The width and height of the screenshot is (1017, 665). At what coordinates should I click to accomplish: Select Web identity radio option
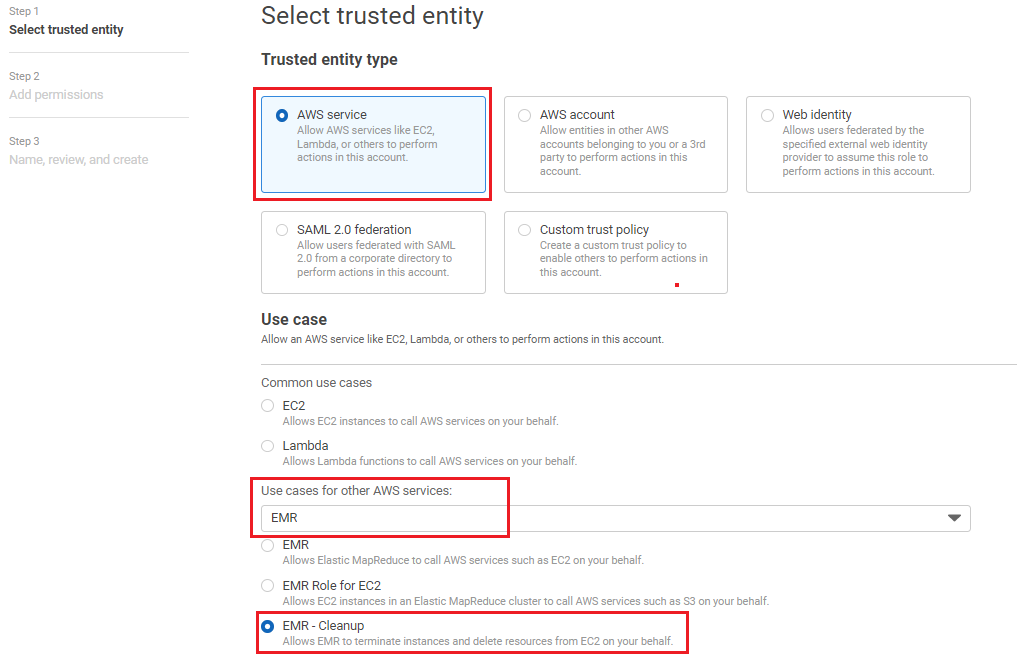(767, 115)
